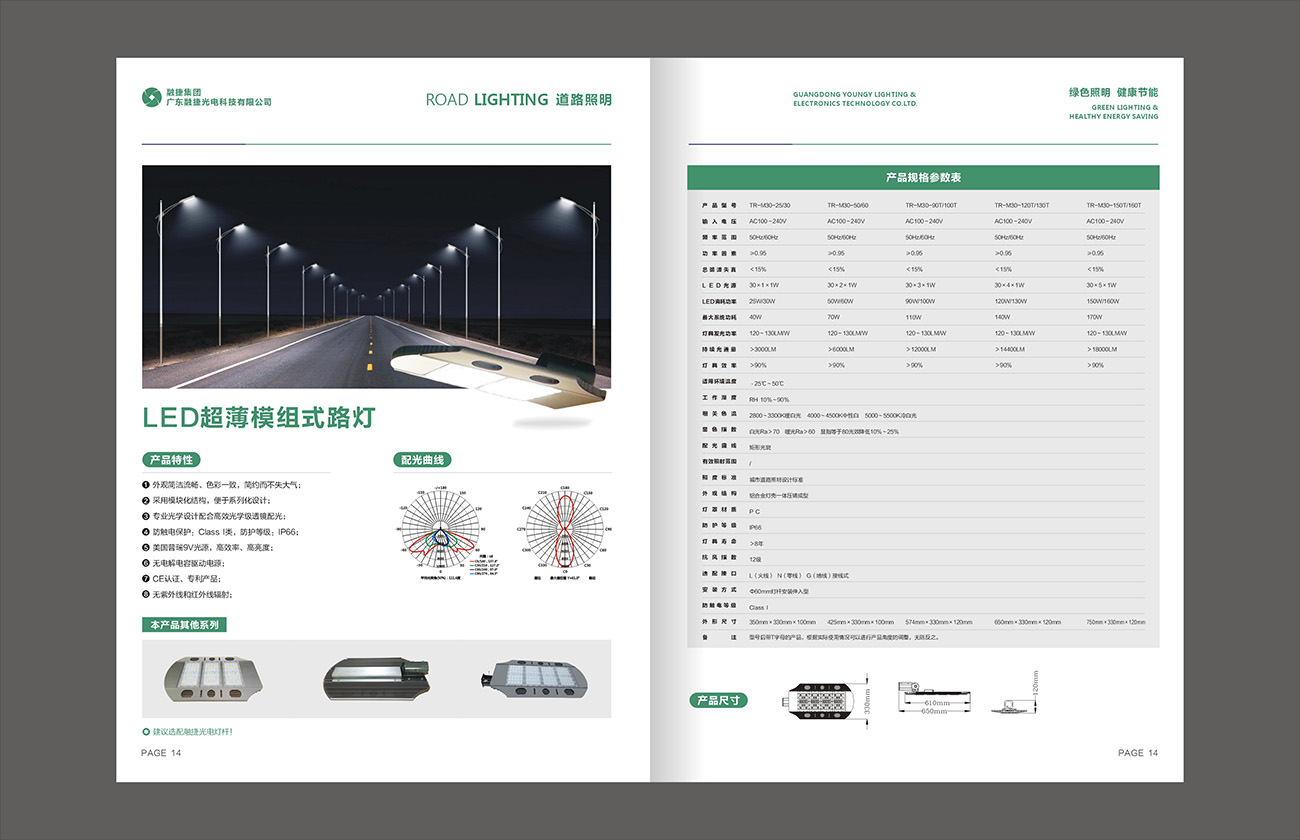Click the 30×1×1W LED source cell

764,285
